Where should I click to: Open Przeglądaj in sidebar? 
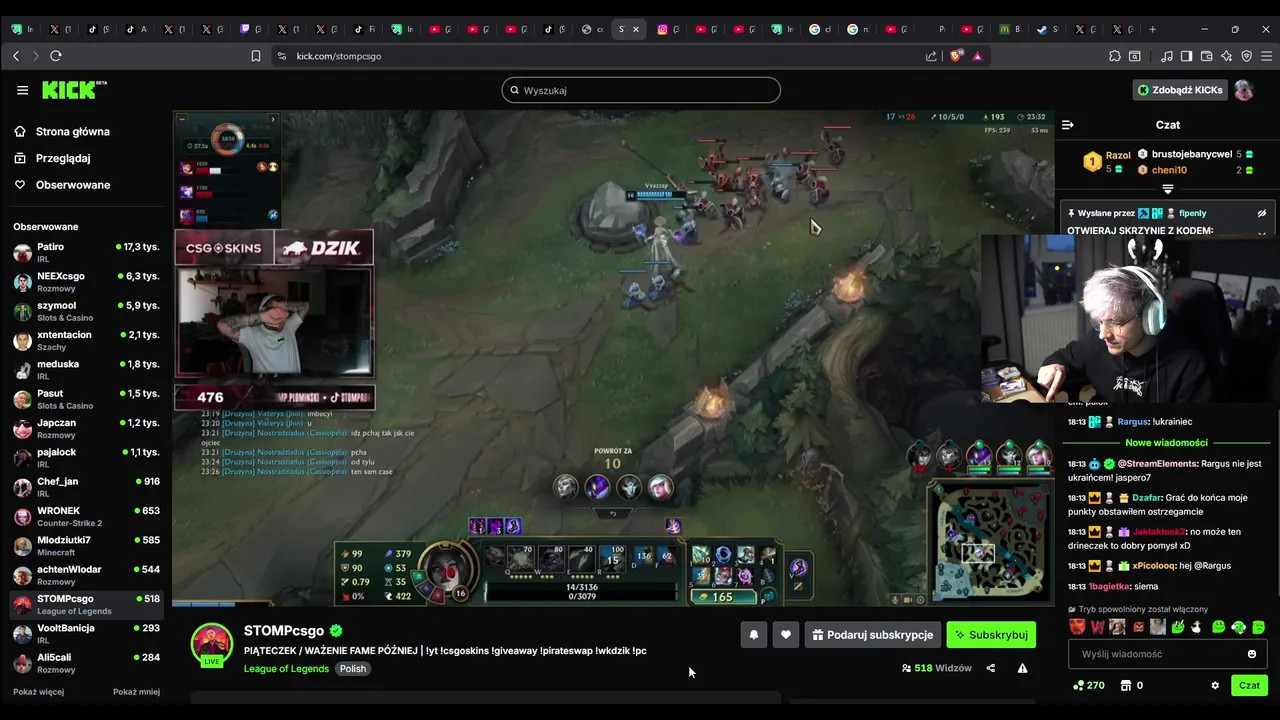52,158
